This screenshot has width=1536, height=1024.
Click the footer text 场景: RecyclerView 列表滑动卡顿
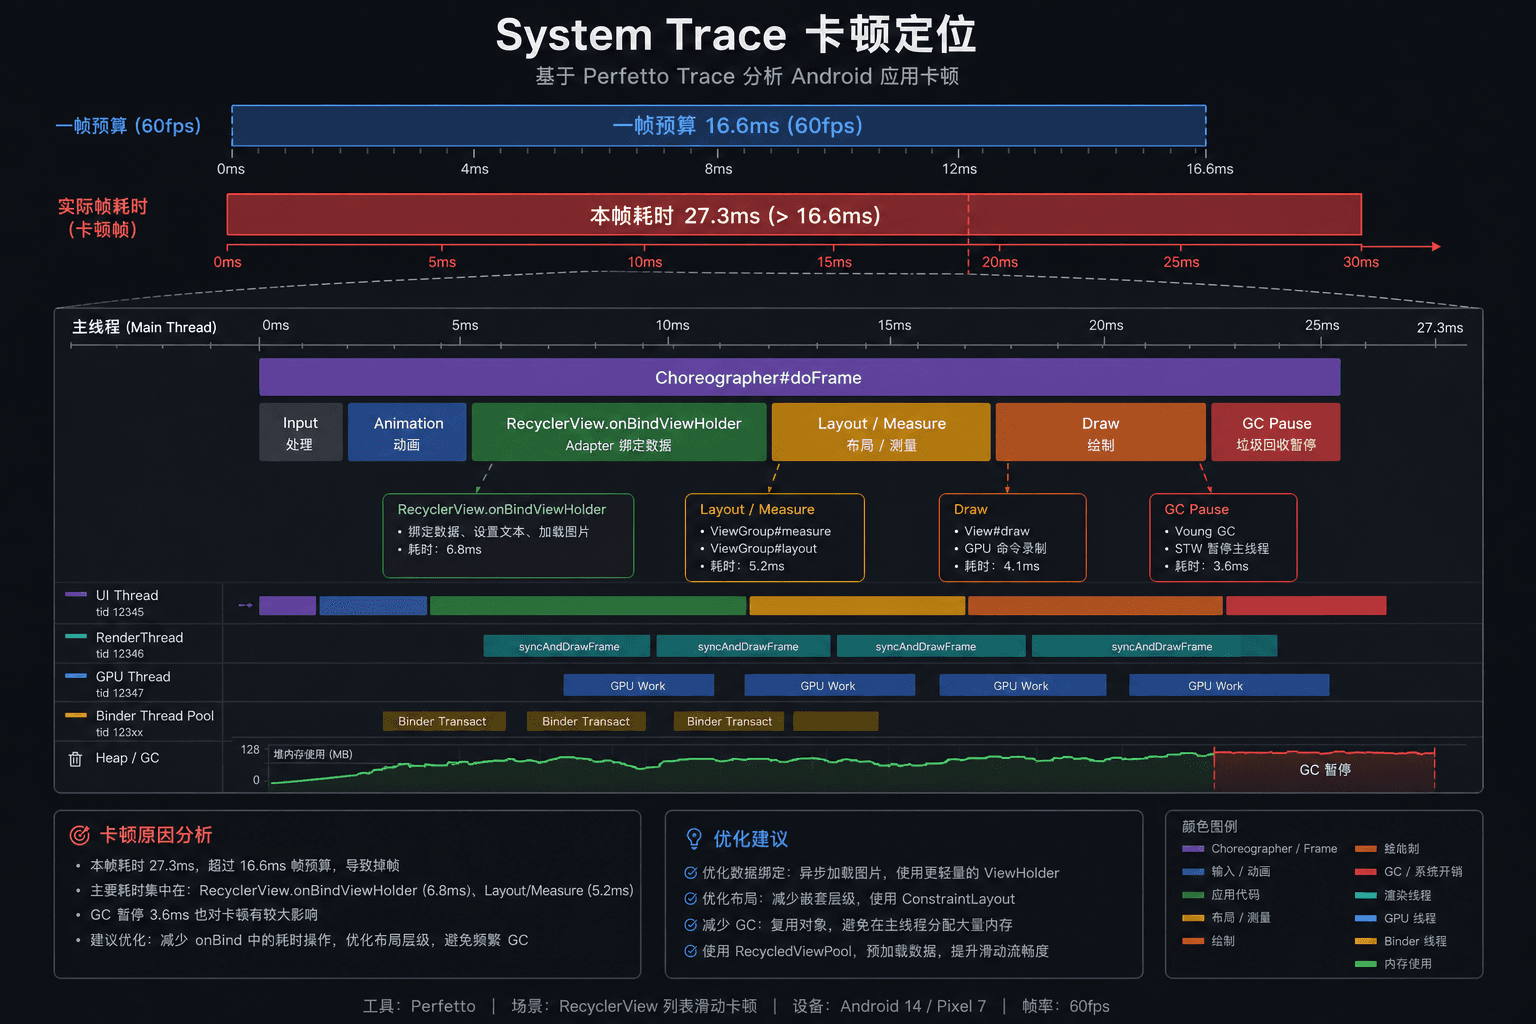coord(634,1006)
